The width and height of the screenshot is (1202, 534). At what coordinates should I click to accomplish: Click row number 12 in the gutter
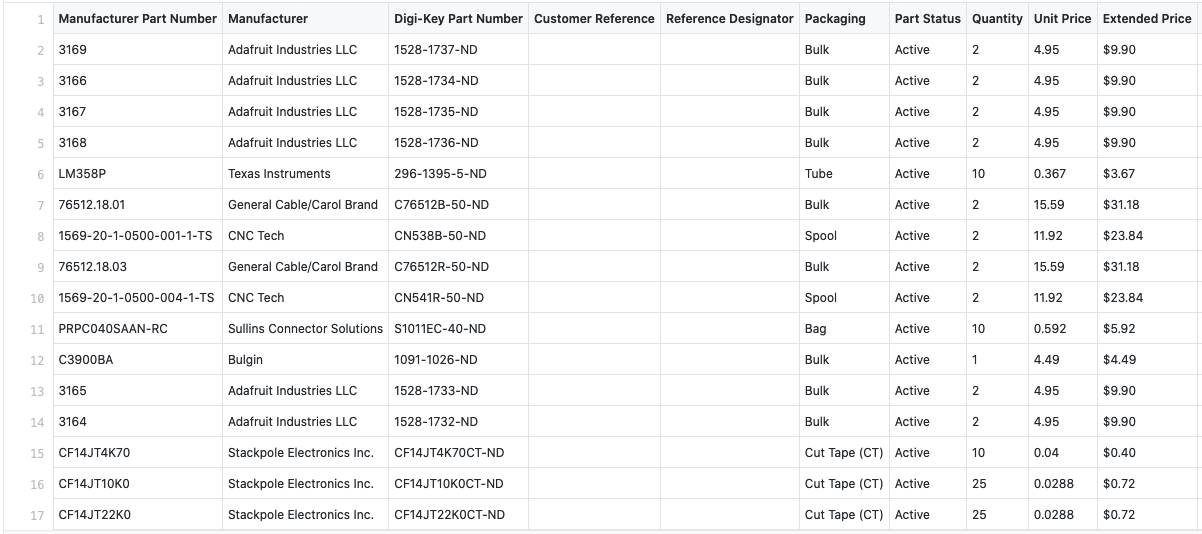coord(38,360)
